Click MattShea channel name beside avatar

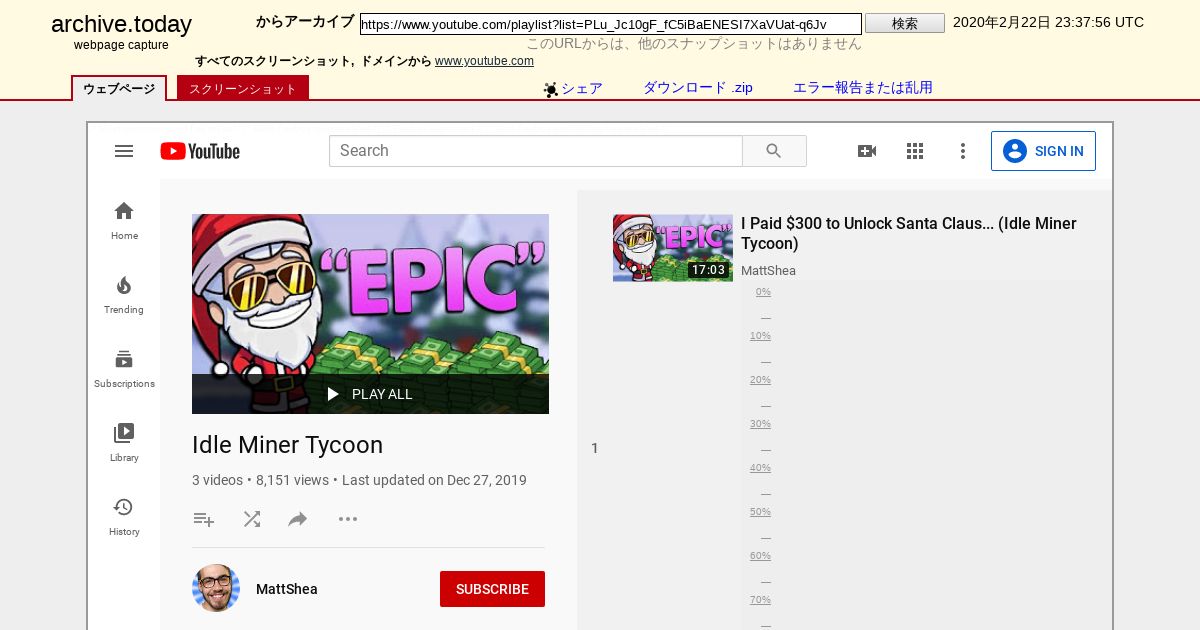(x=287, y=589)
